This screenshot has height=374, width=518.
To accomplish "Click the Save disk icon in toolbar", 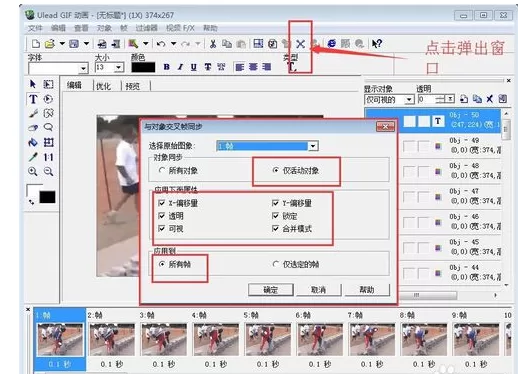I will (x=74, y=44).
